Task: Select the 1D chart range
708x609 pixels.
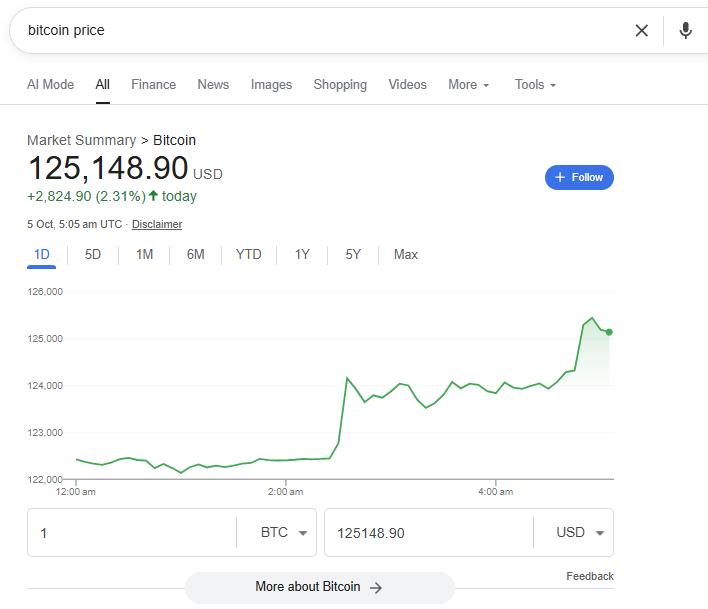Action: 42,255
